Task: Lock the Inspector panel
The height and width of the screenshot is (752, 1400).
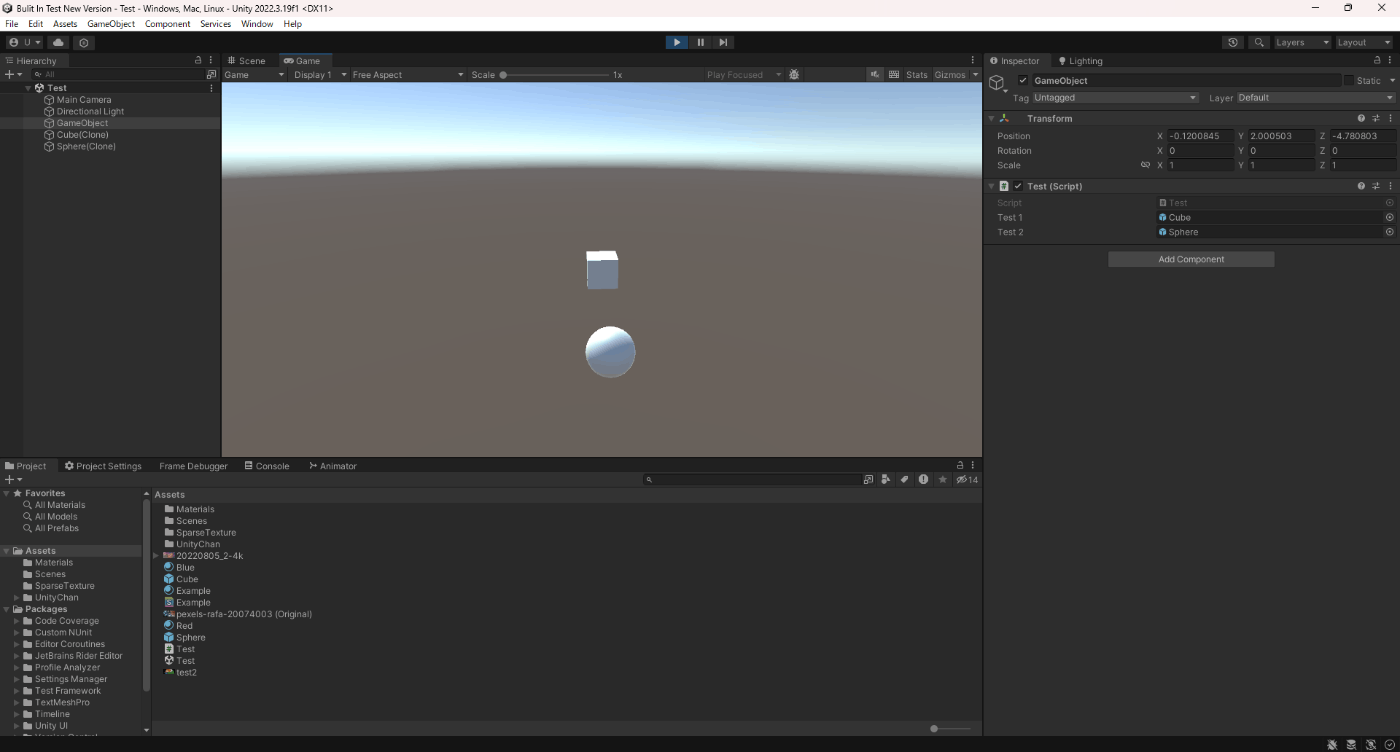Action: pos(1377,60)
